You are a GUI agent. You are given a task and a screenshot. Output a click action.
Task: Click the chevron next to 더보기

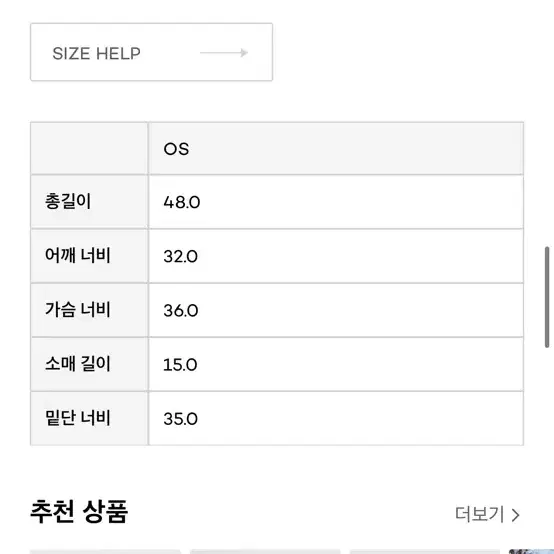click(515, 515)
